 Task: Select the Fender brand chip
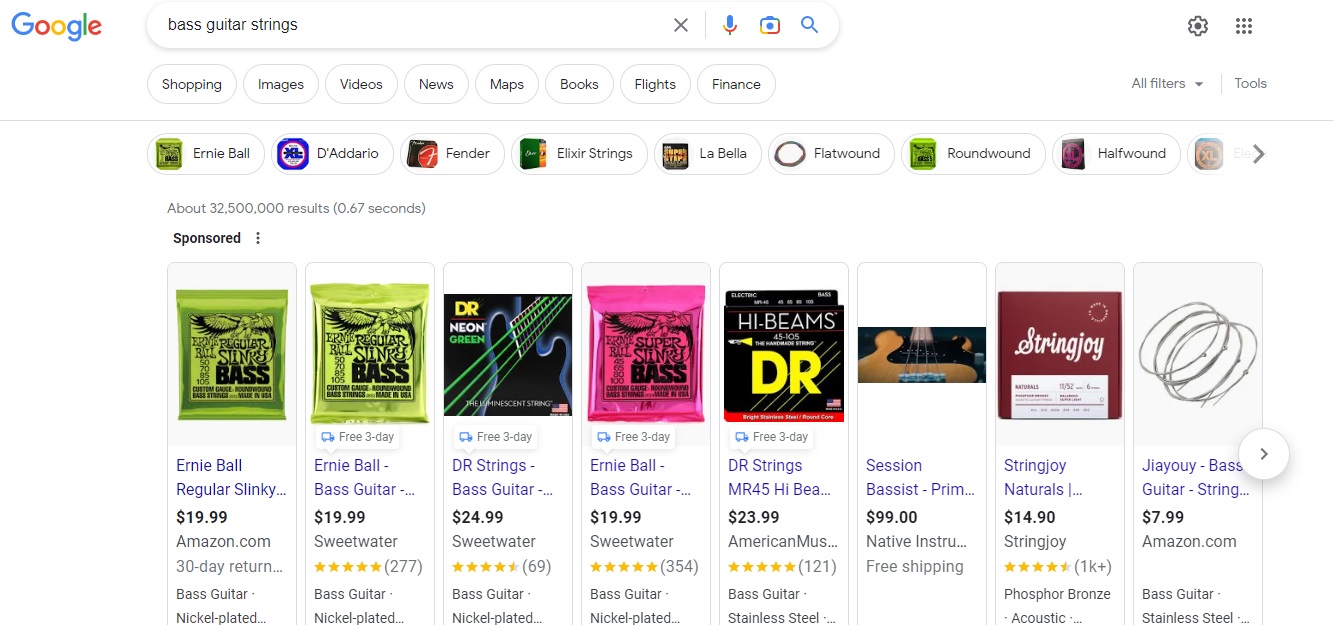coord(453,154)
